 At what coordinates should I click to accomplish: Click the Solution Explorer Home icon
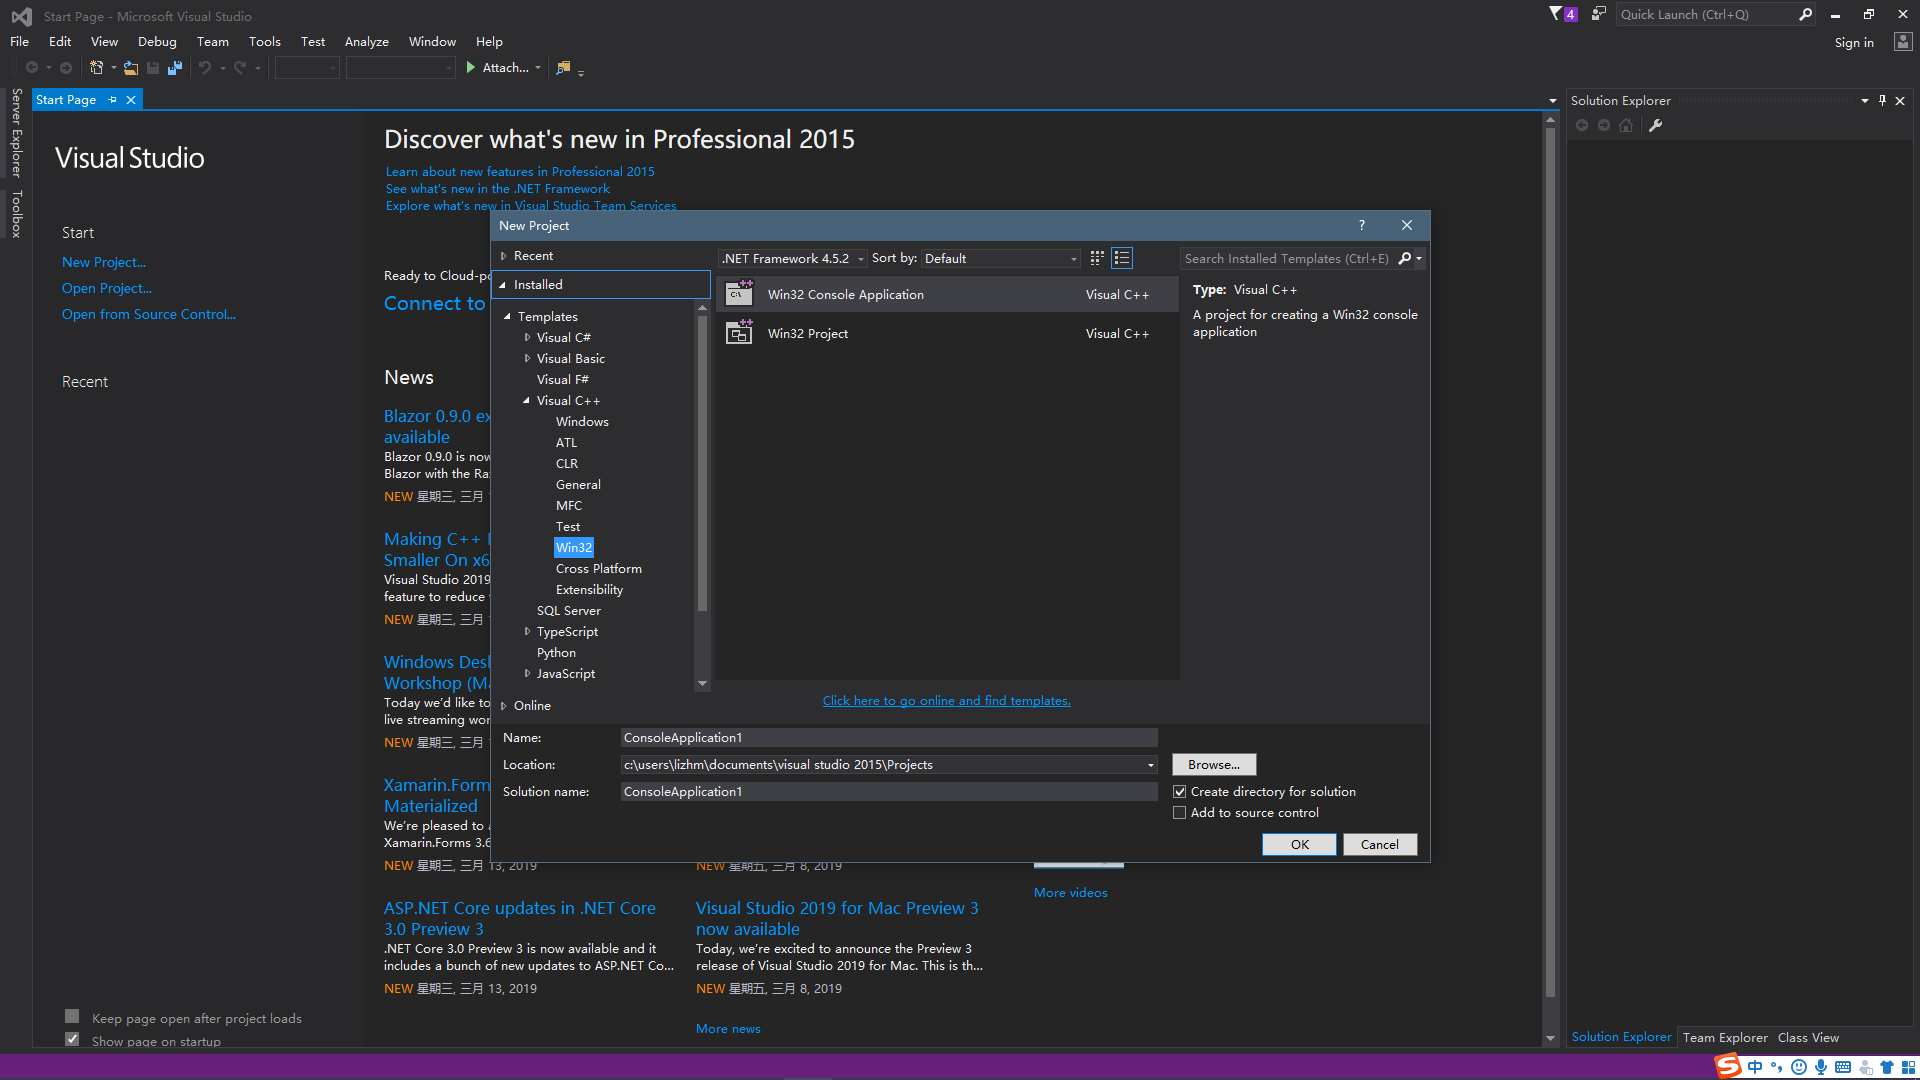1626,125
